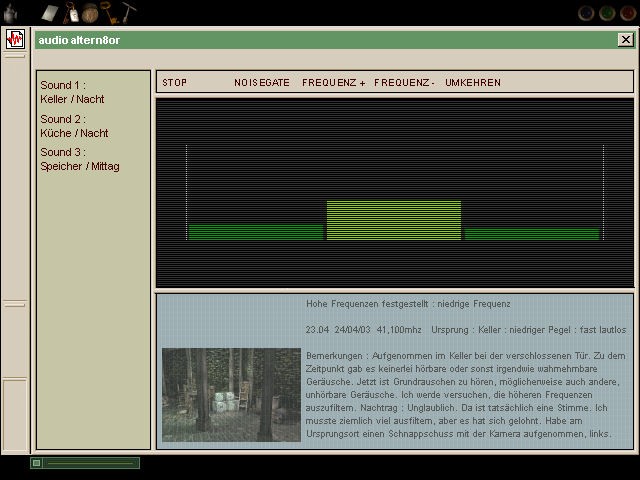The image size is (640, 480).
Task: Decrease frequency with FREQUENZ -
Action: [x=404, y=82]
